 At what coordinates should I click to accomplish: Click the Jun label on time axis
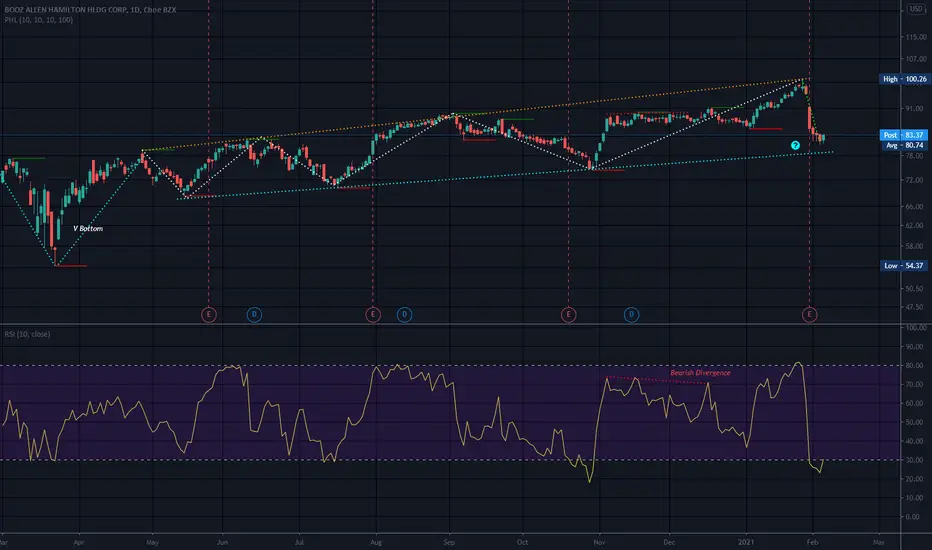click(222, 542)
